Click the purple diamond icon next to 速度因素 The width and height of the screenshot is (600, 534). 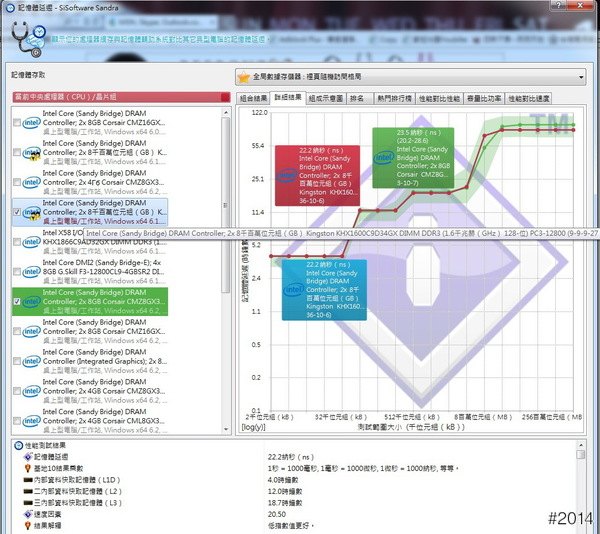pyautogui.click(x=28, y=514)
